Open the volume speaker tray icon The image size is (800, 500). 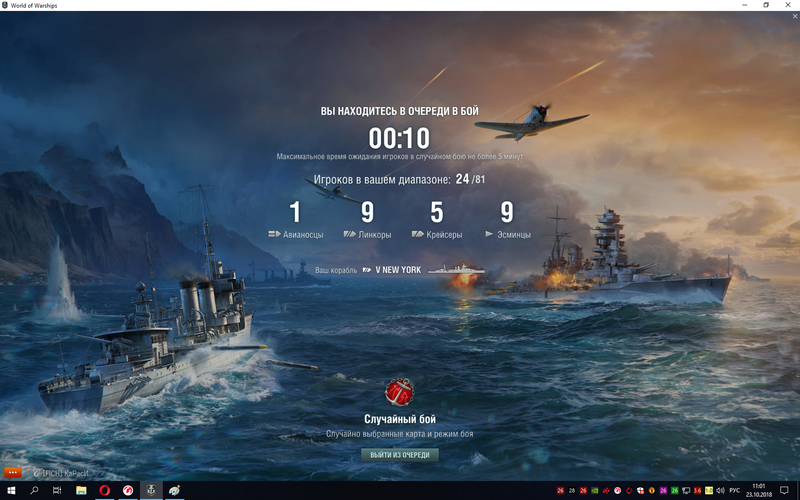[720, 490]
